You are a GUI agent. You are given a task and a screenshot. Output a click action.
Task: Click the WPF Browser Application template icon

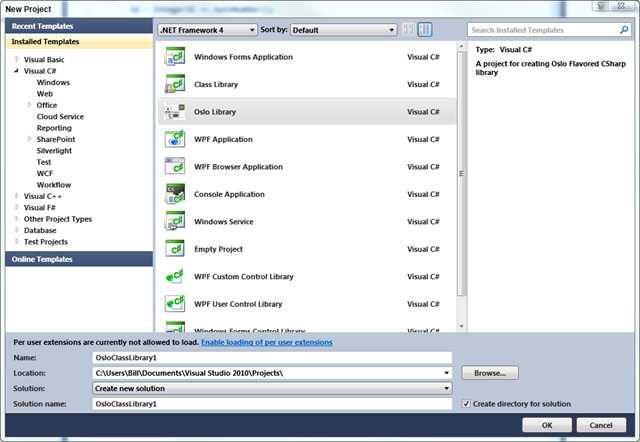pos(175,167)
